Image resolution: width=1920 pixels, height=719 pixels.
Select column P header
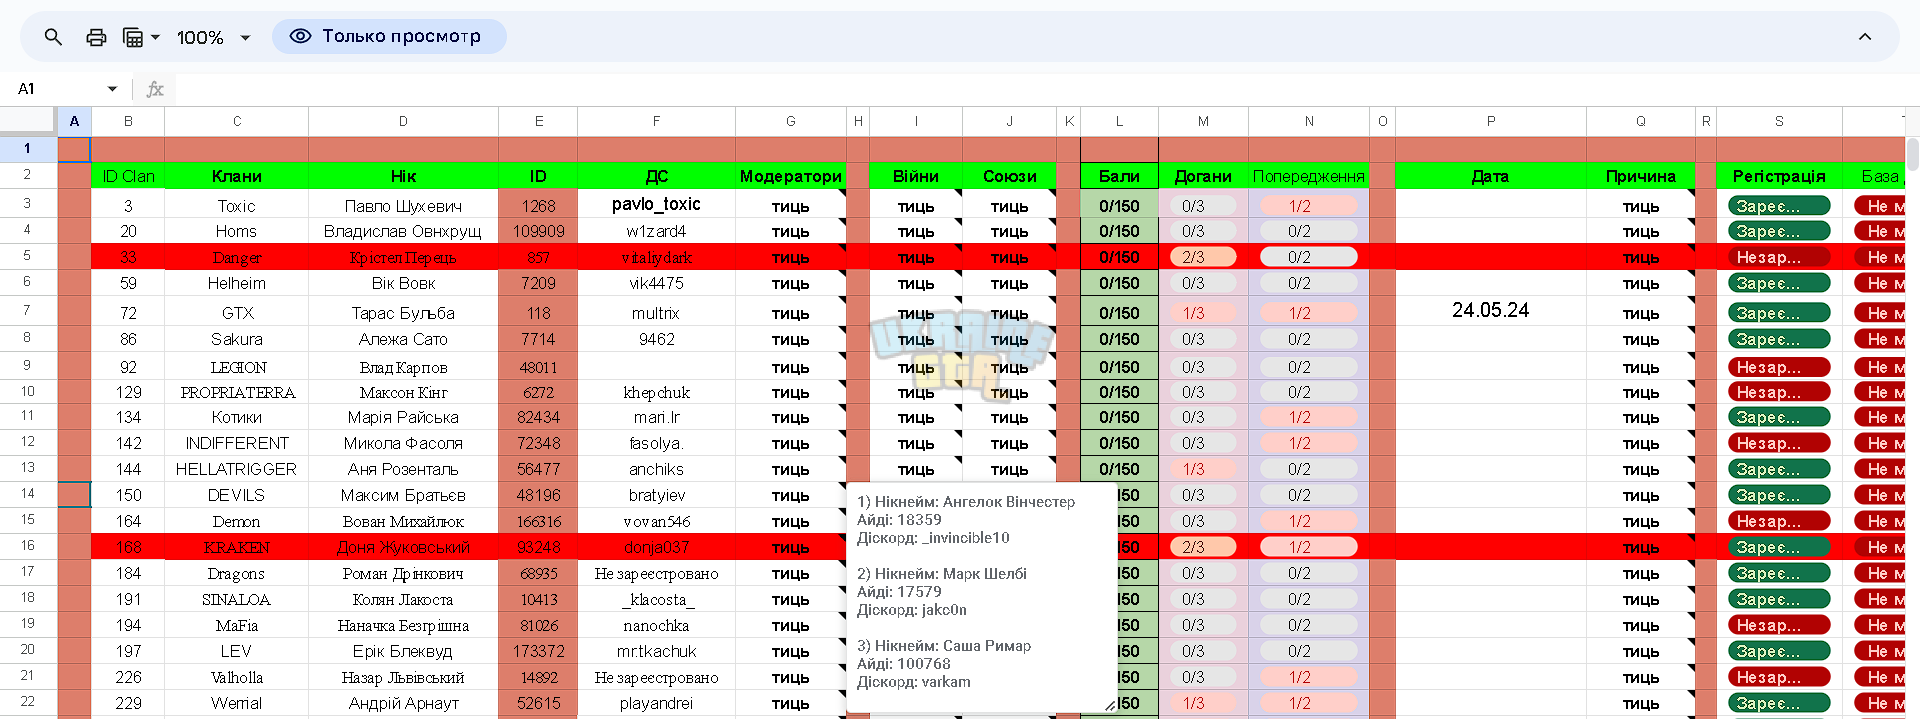[1490, 121]
